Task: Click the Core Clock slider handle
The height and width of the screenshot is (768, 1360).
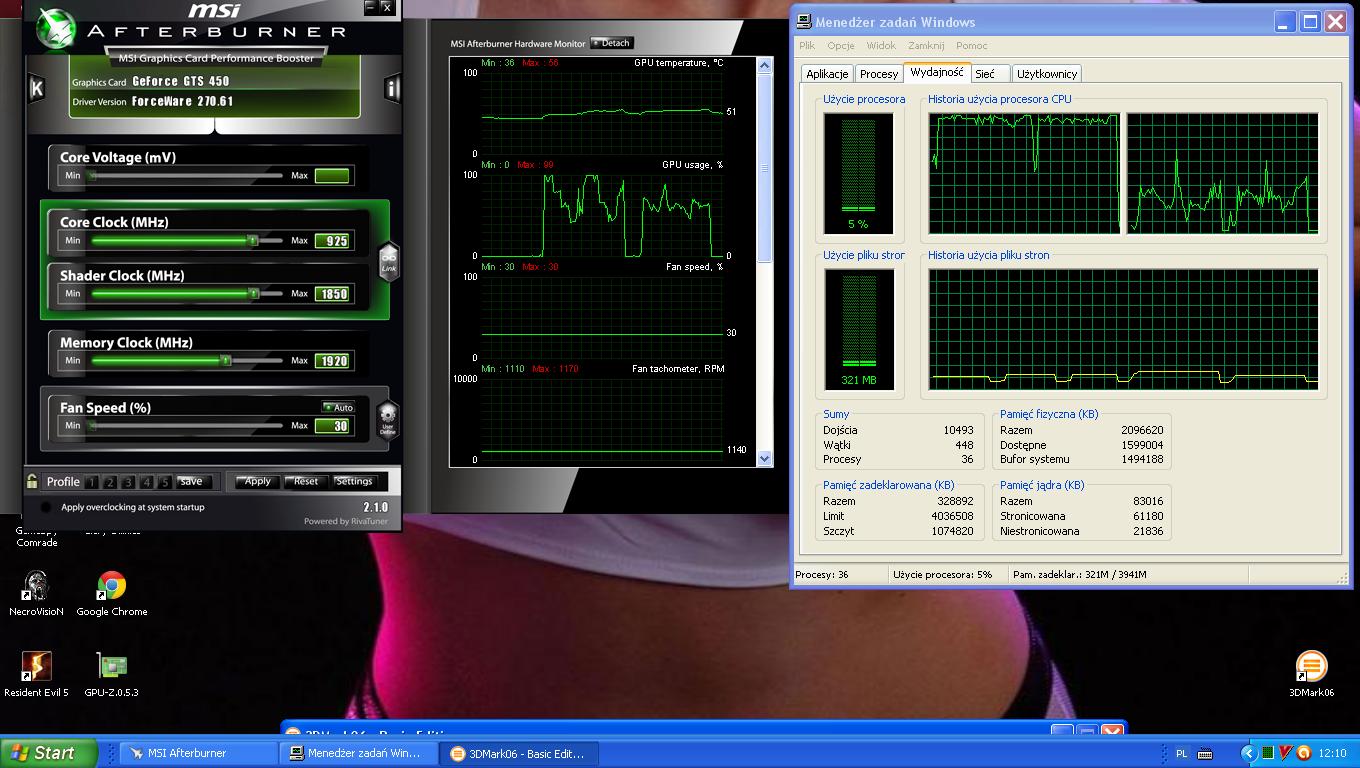Action: (x=253, y=240)
